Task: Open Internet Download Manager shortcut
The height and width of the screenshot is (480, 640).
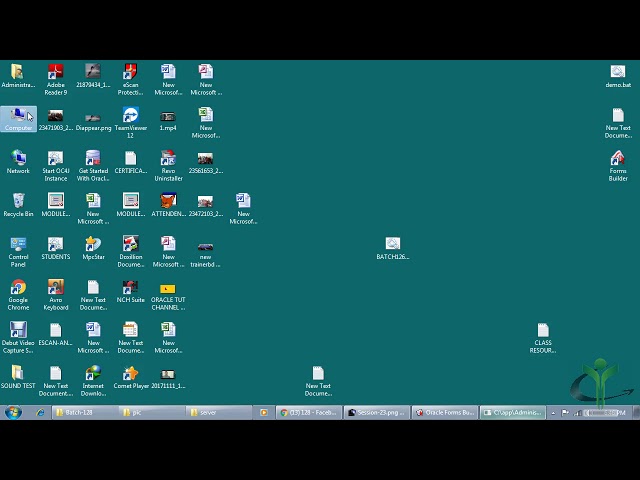Action: [x=93, y=381]
